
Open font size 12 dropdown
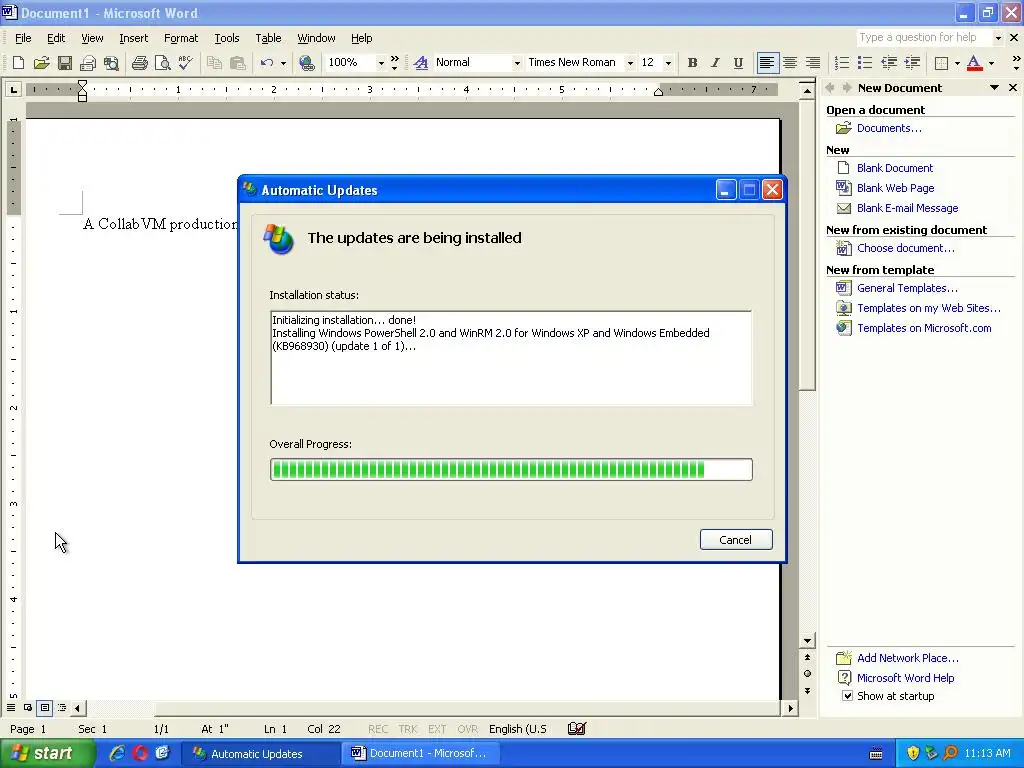(x=667, y=63)
